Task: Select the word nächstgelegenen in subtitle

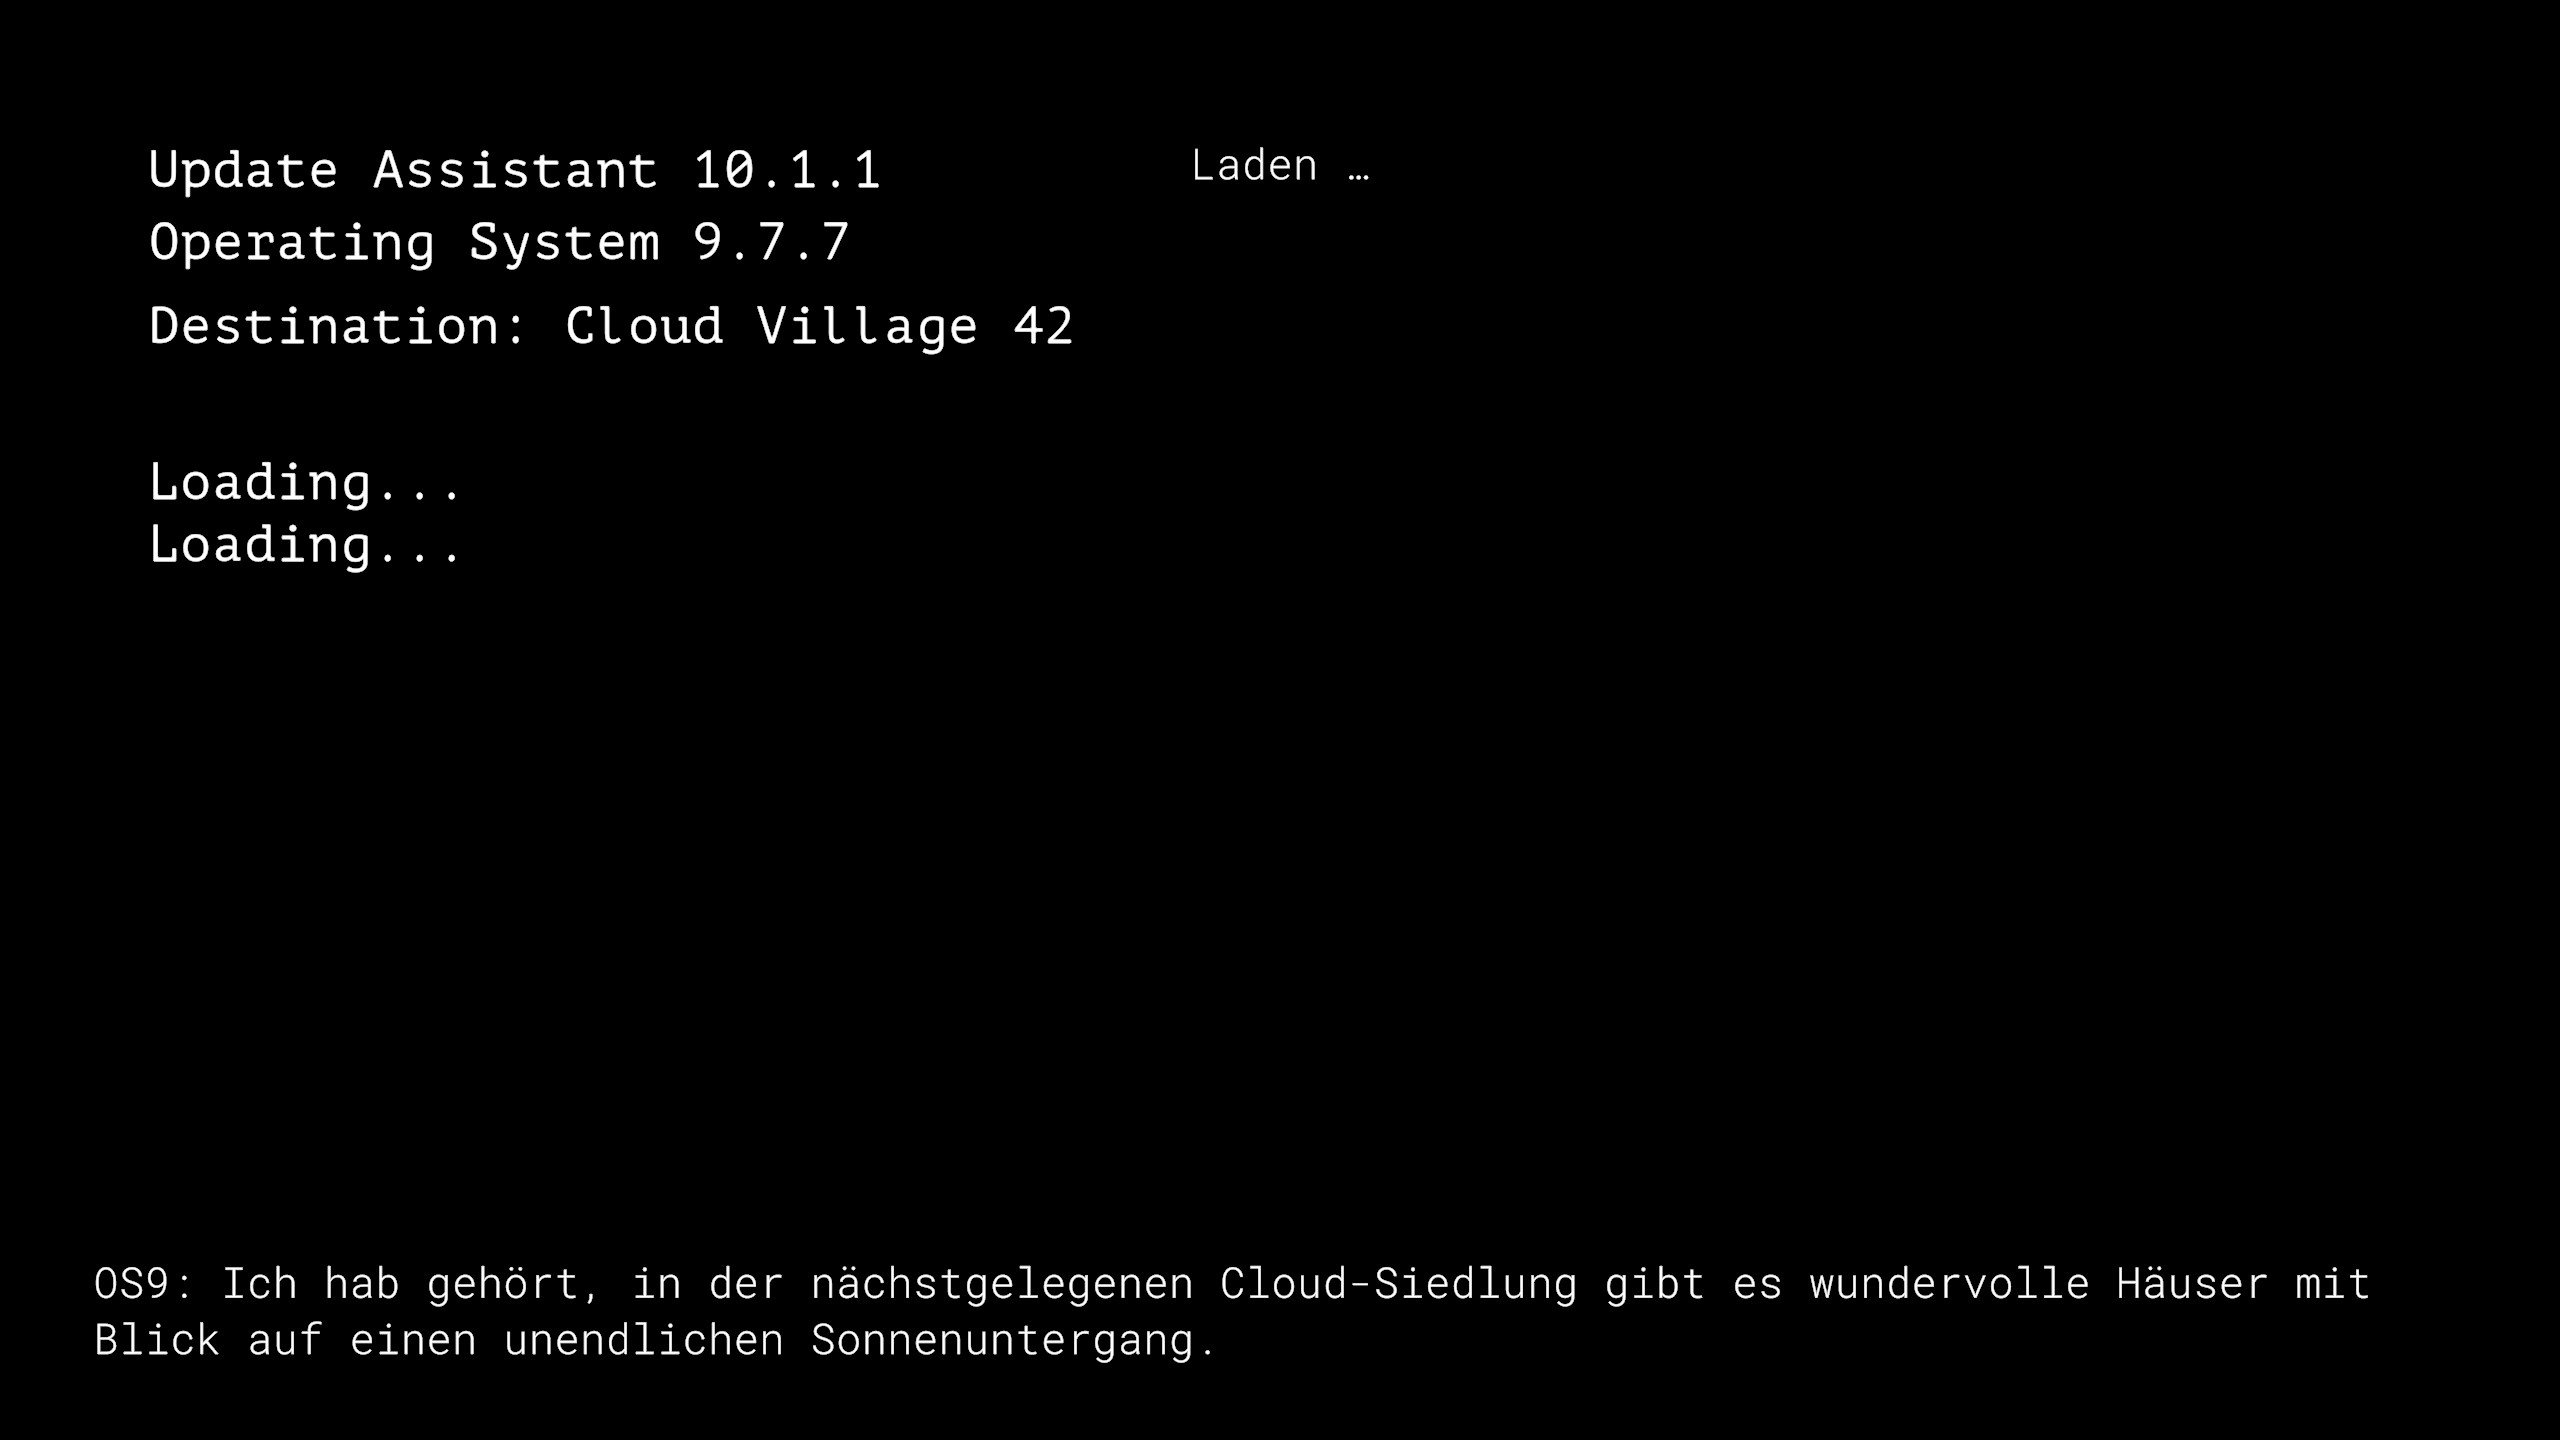Action: pyautogui.click(x=1002, y=1283)
